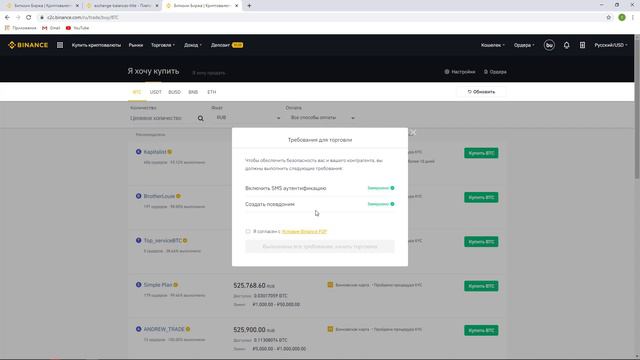Click Купить BTC for Top_serviceBTC

point(481,242)
